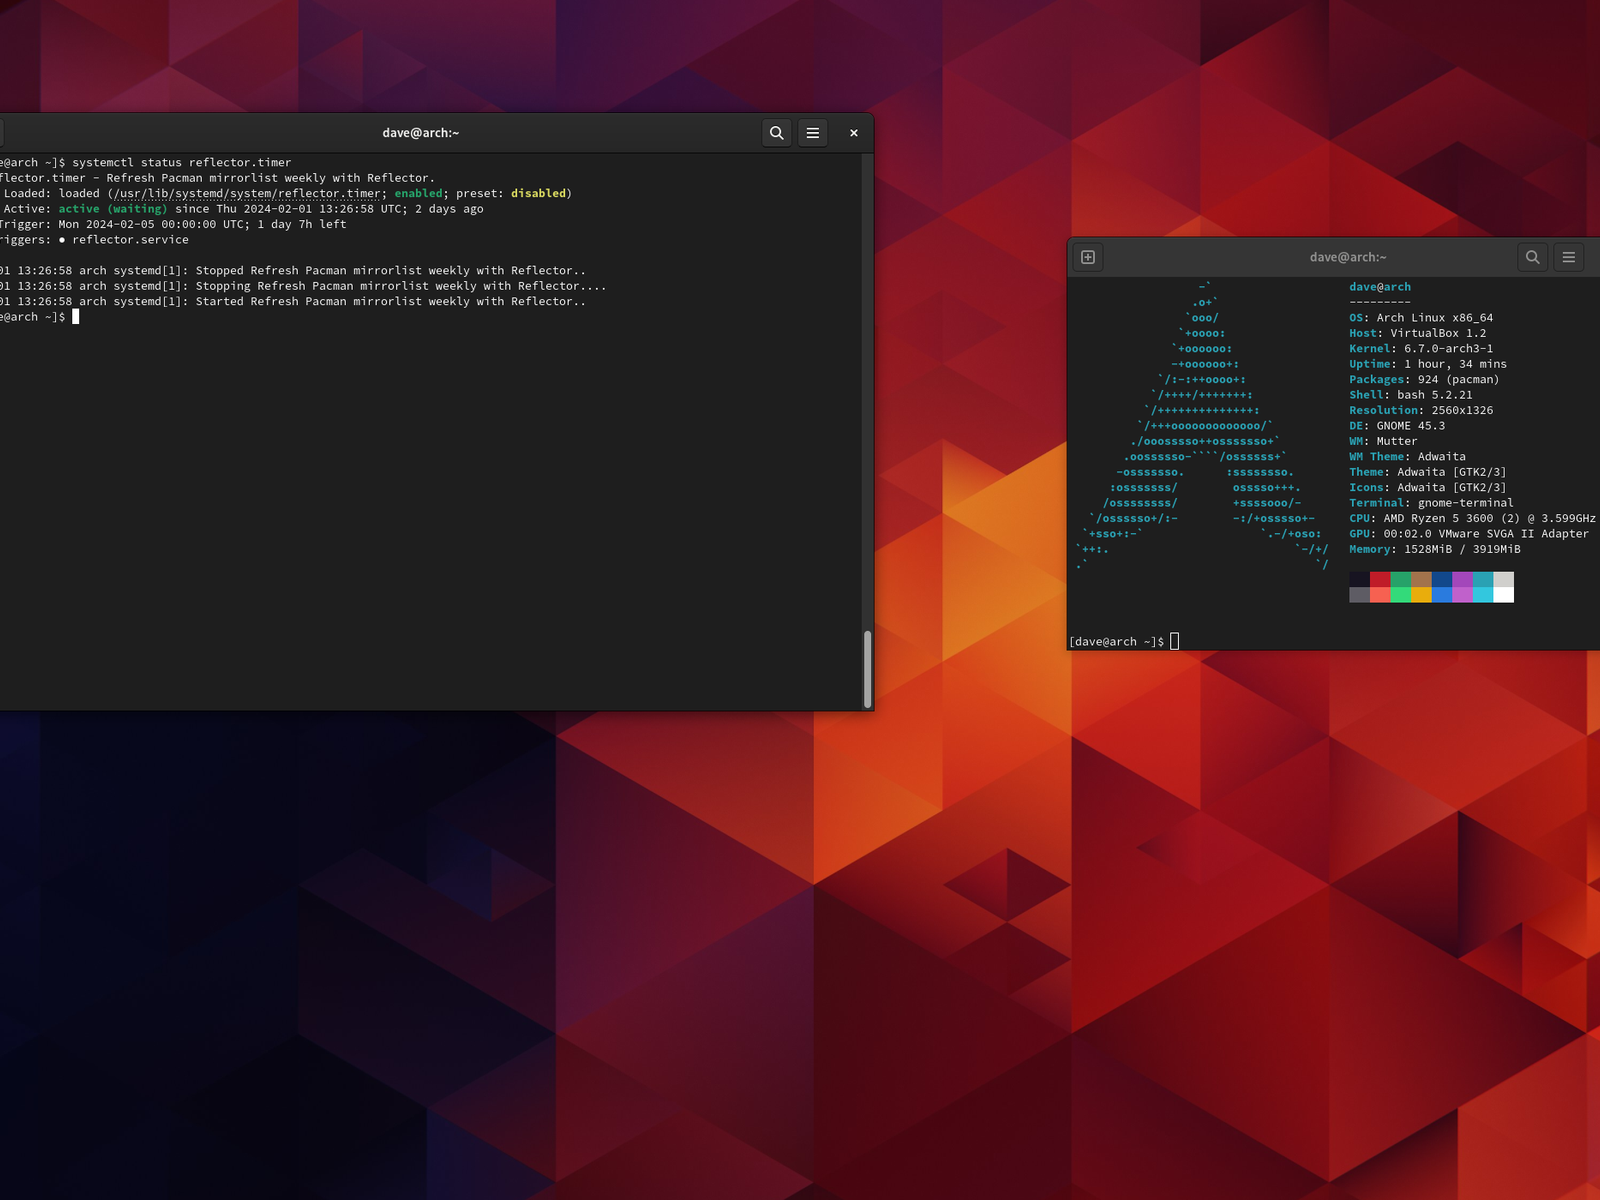Click search icon in the neofetch terminal
Viewport: 1600px width, 1200px height.
pyautogui.click(x=1532, y=257)
